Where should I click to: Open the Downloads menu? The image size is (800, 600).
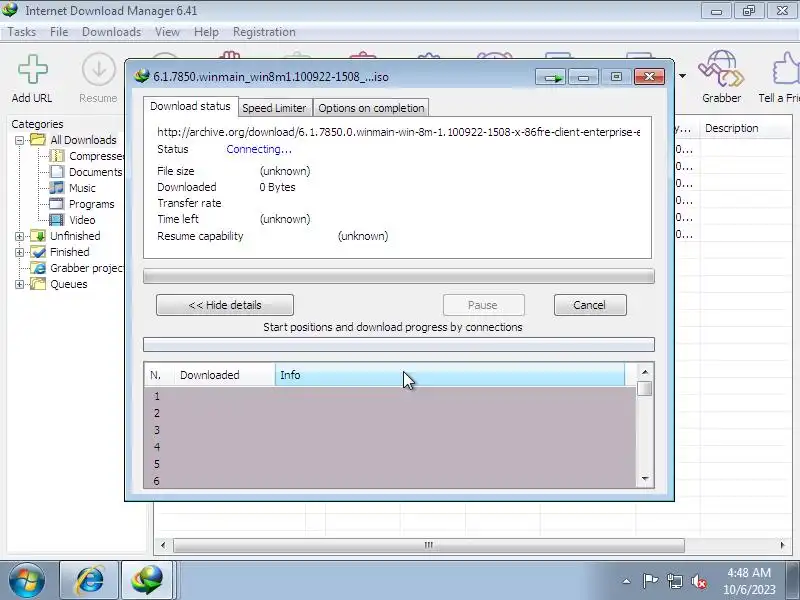coord(111,32)
